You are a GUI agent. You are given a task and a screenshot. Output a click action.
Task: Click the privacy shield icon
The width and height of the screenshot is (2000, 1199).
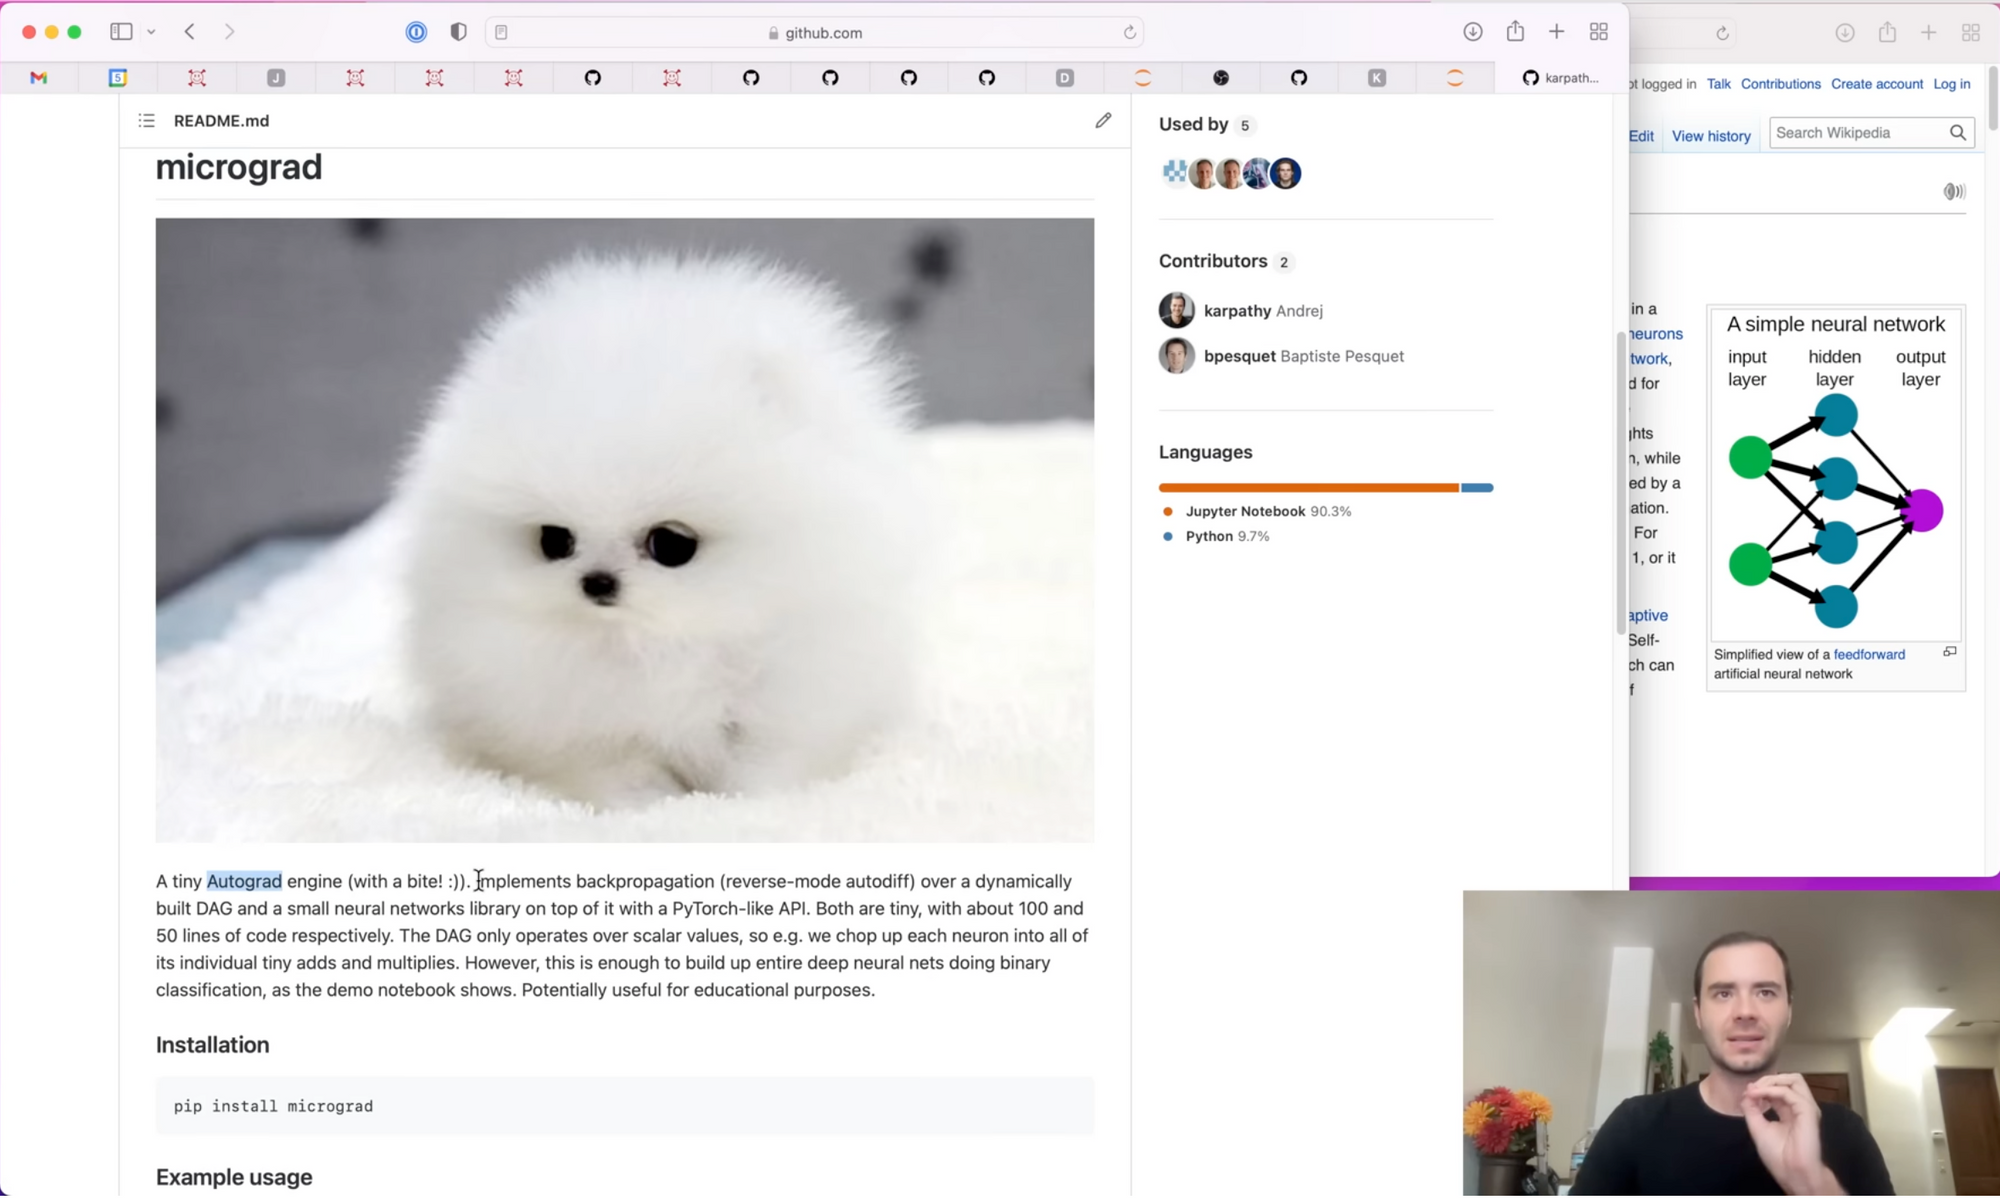[458, 32]
